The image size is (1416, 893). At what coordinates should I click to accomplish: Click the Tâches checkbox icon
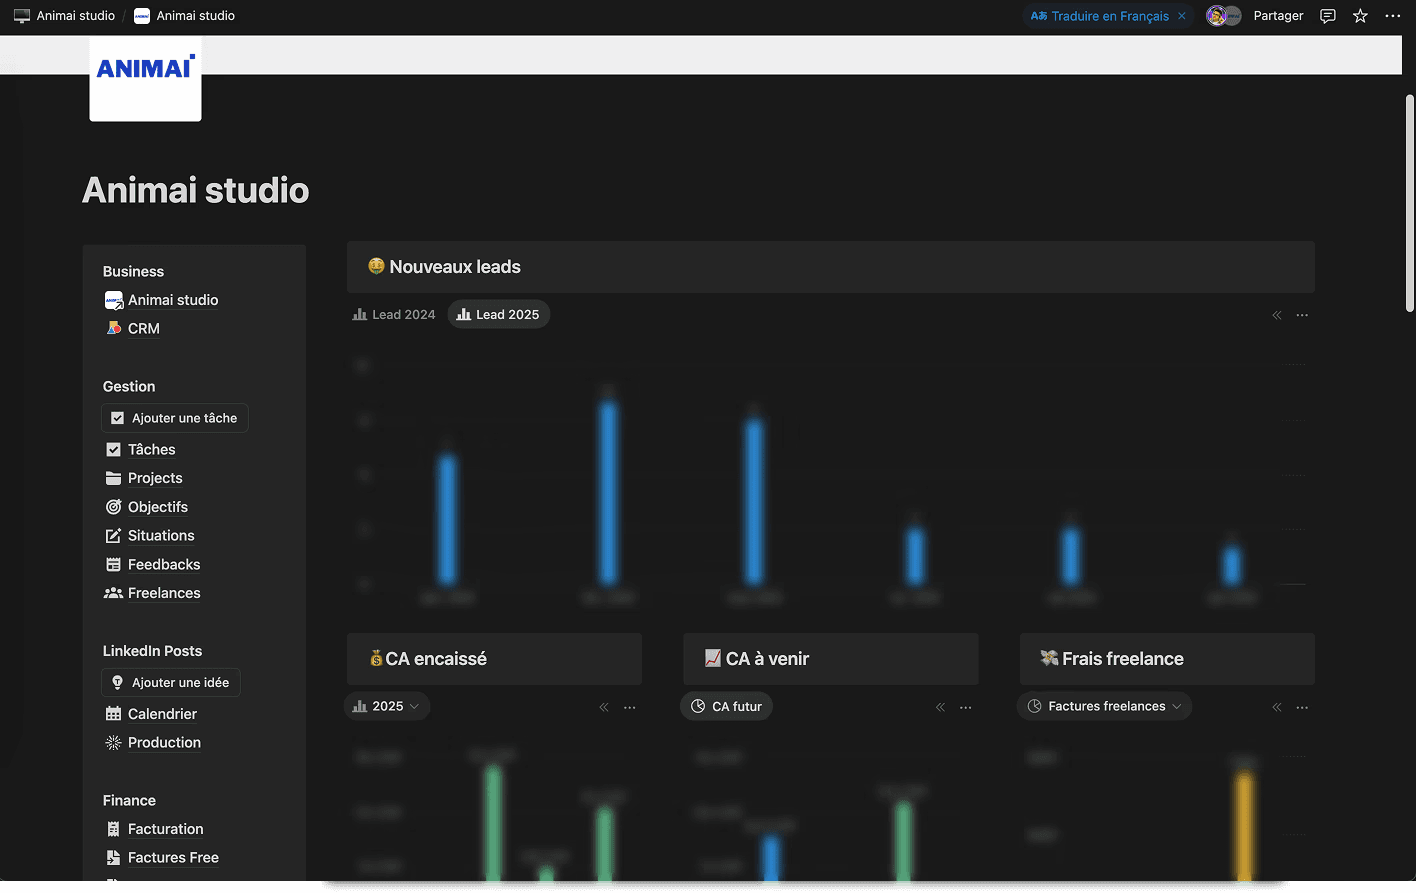[114, 450]
